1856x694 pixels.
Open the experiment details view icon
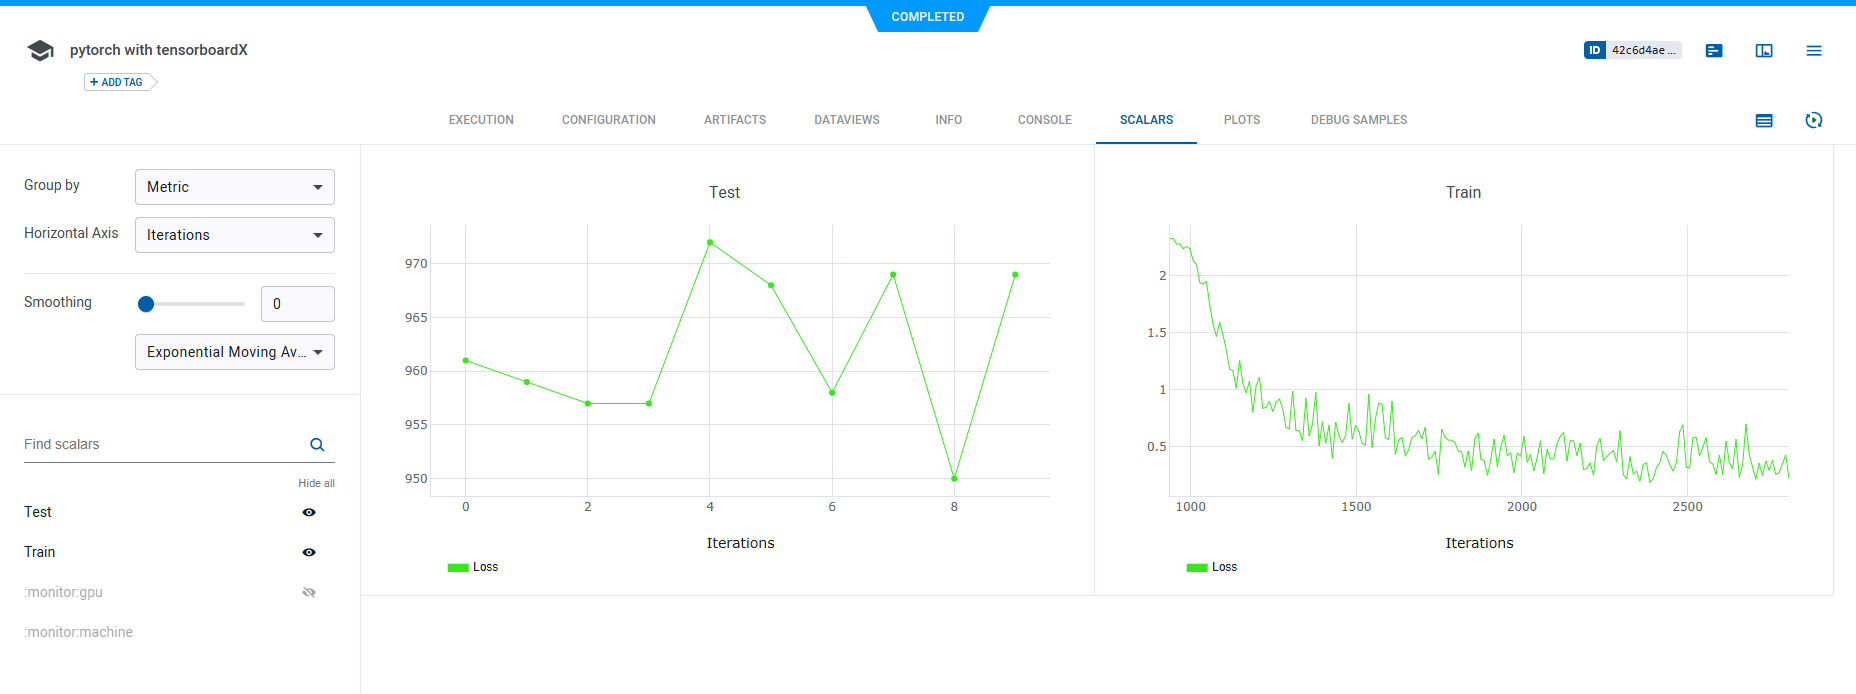(1714, 51)
